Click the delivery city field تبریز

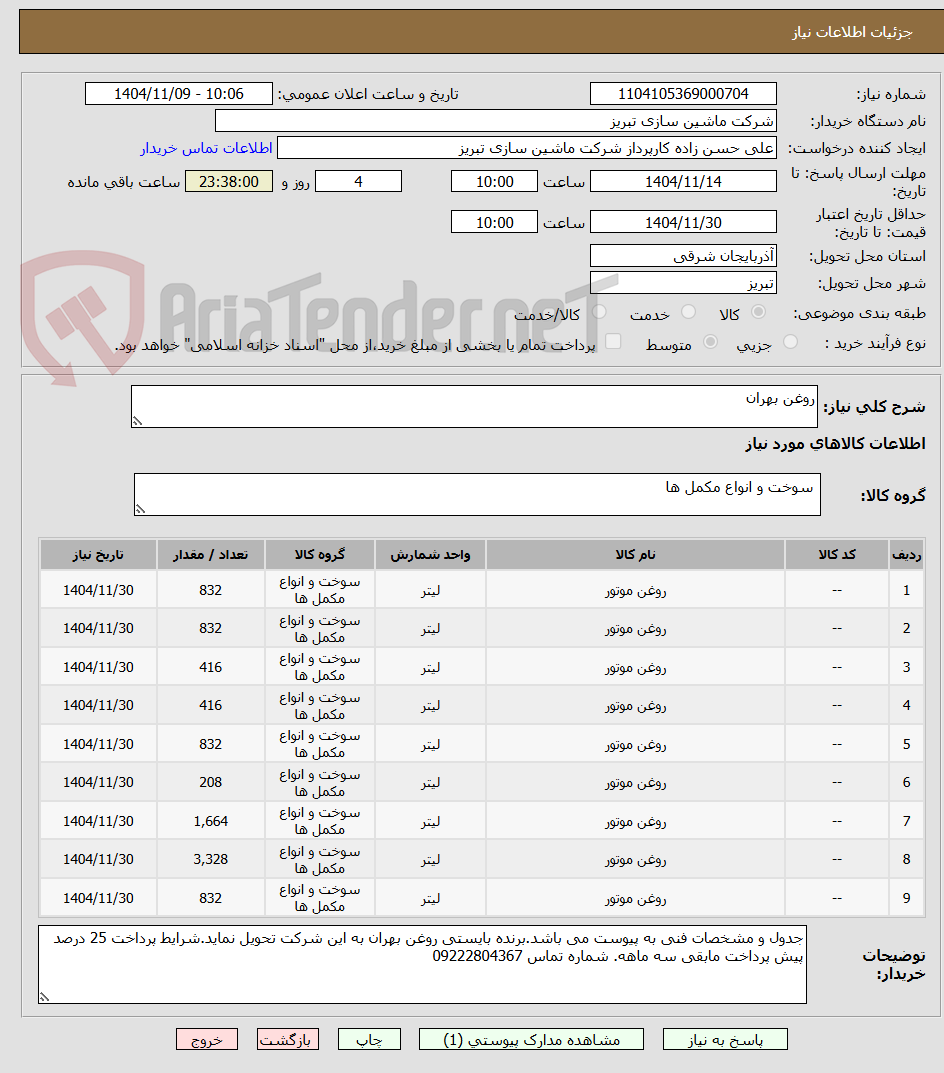[683, 283]
